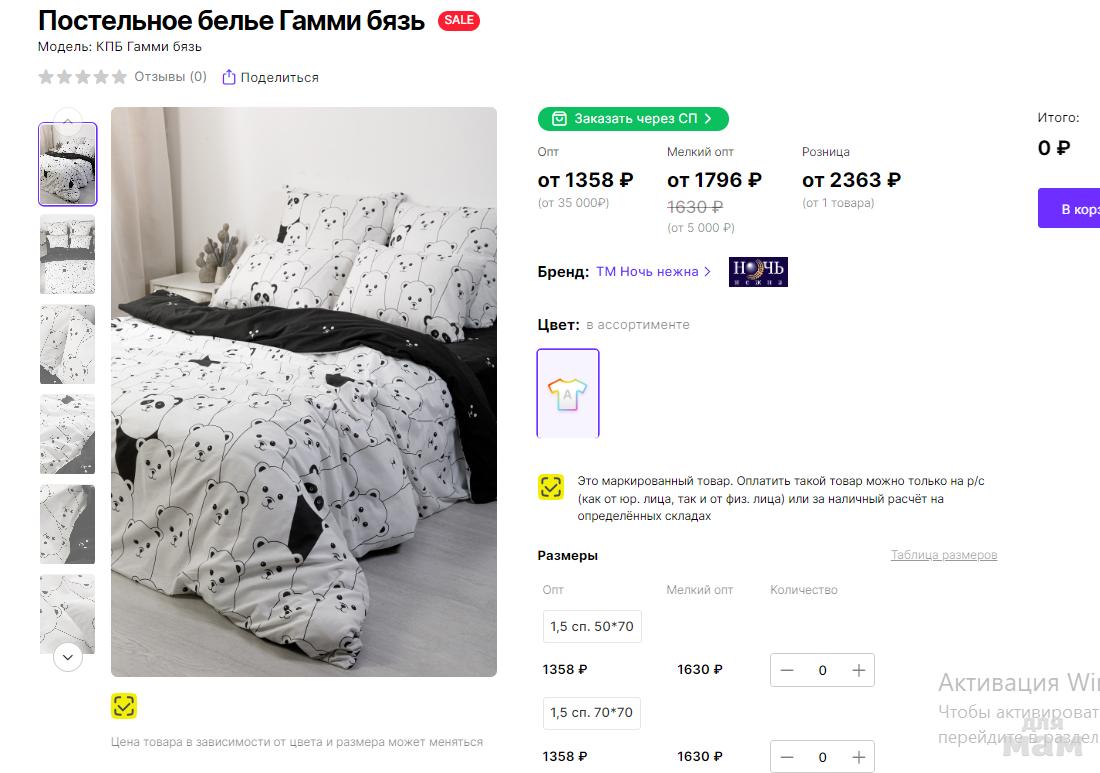Click the yellow marking icon beside the payment notice

[x=551, y=487]
